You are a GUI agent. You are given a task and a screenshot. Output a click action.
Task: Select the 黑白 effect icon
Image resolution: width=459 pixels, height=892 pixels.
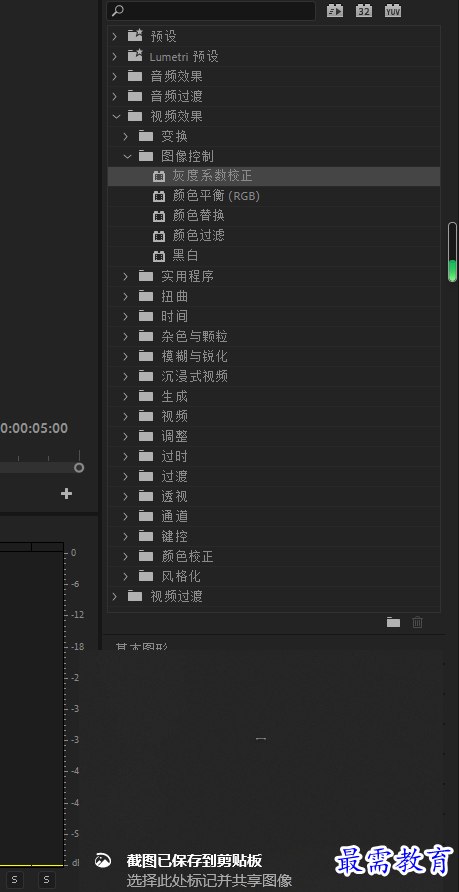point(159,256)
